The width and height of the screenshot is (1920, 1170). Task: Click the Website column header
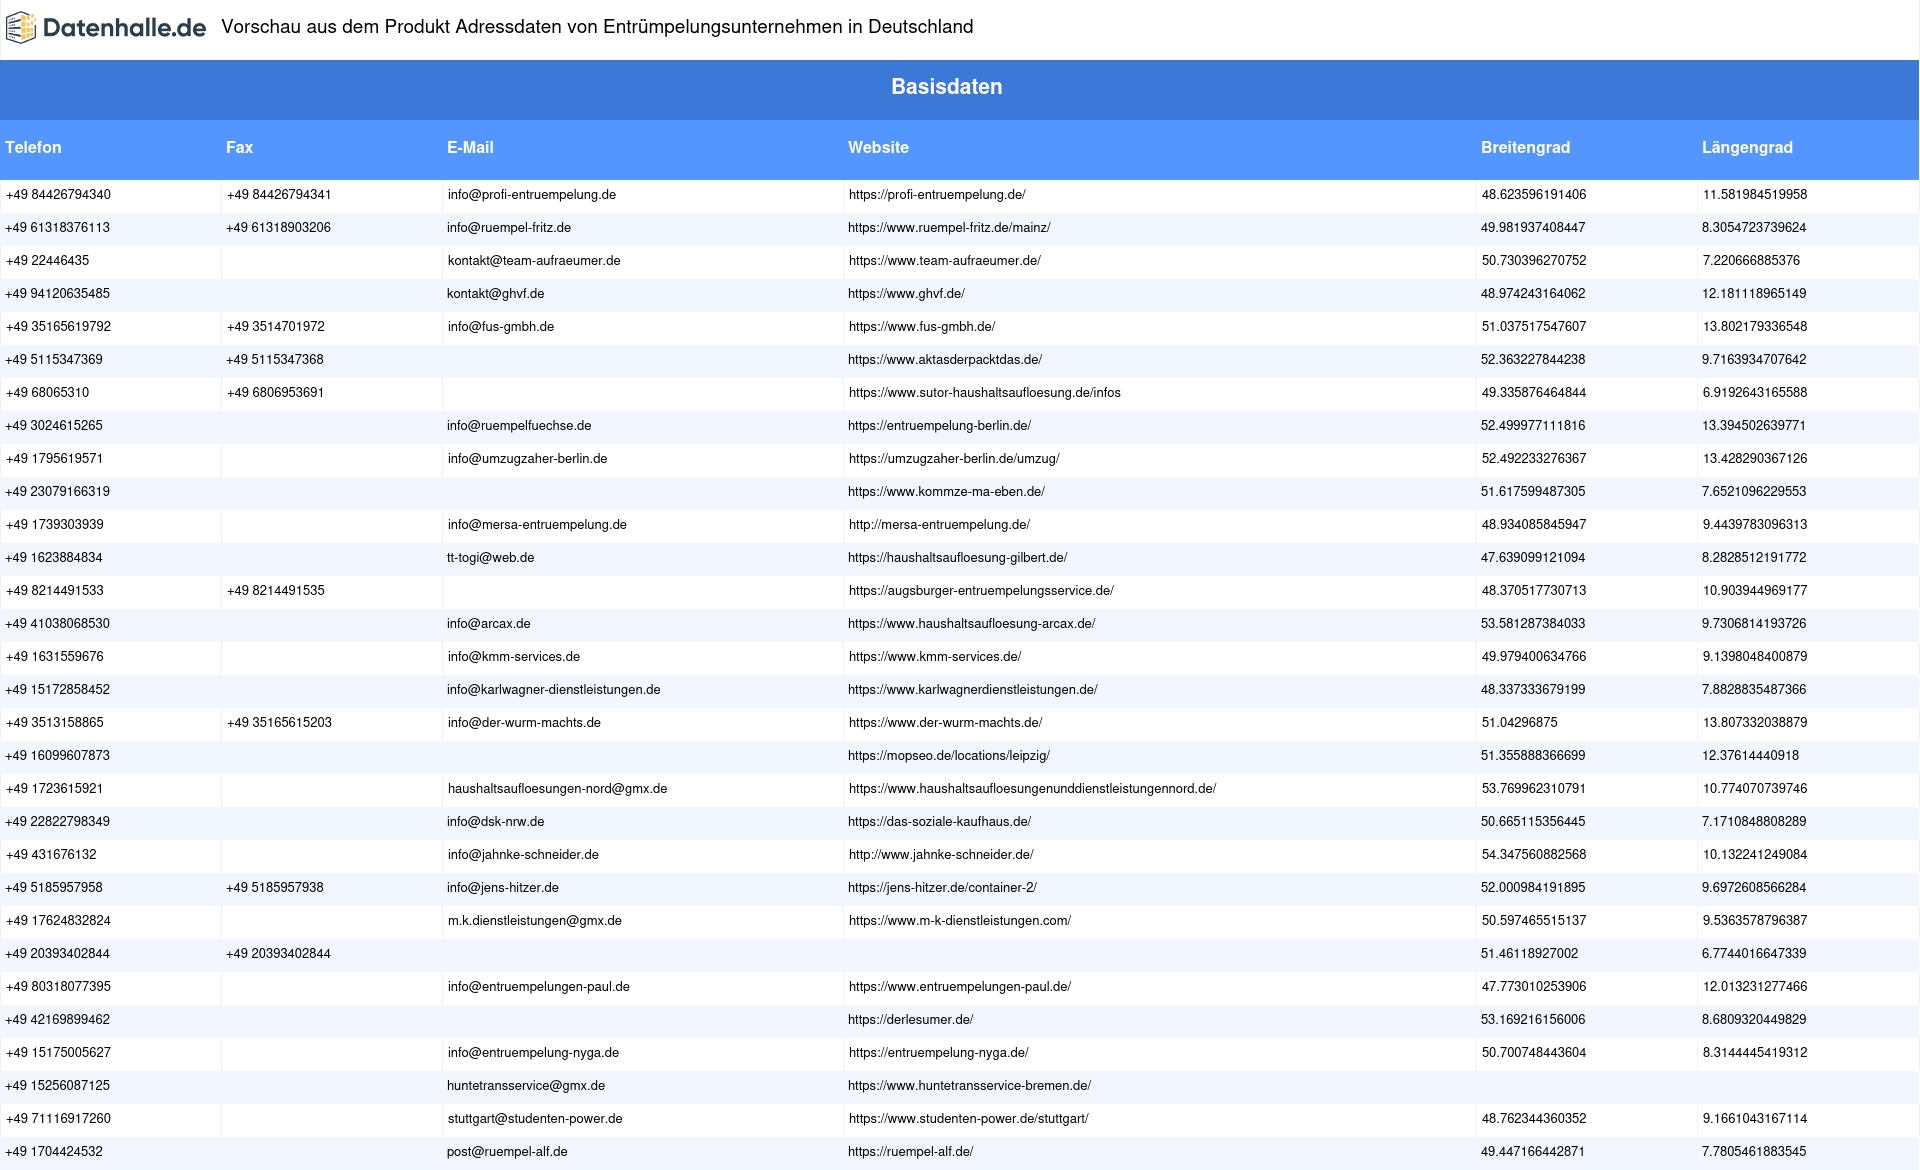pos(878,147)
